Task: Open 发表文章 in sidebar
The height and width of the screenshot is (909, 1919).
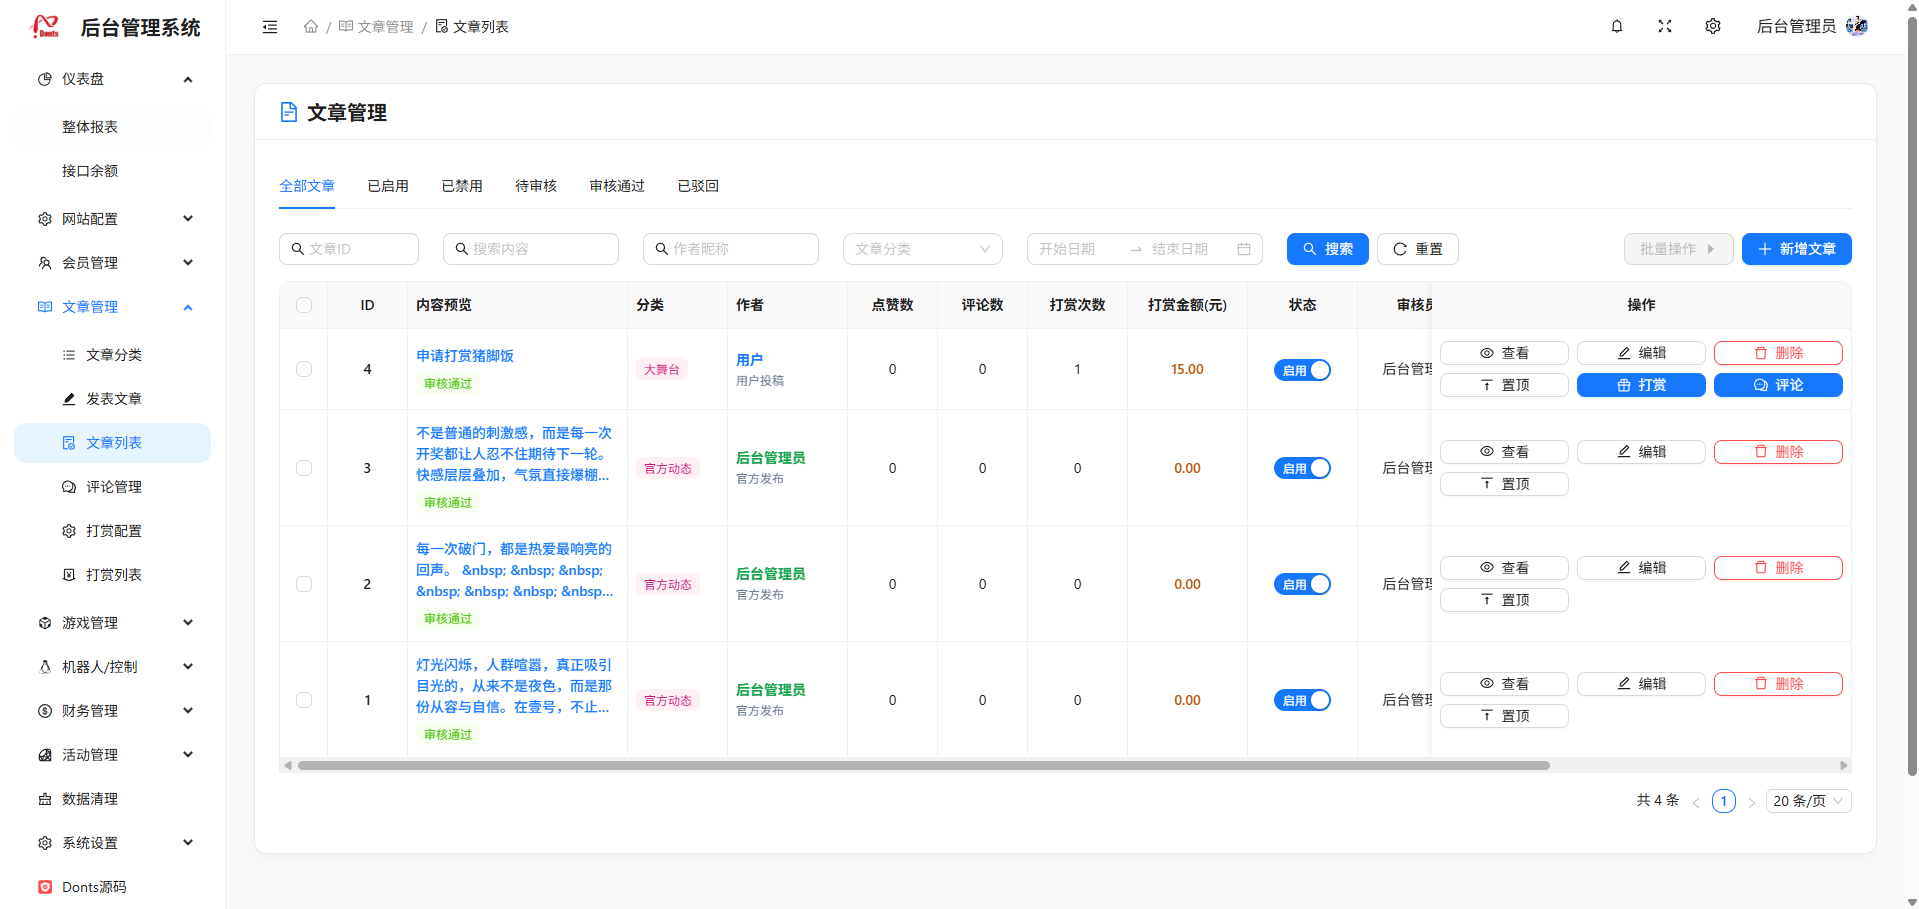Action: (x=113, y=399)
